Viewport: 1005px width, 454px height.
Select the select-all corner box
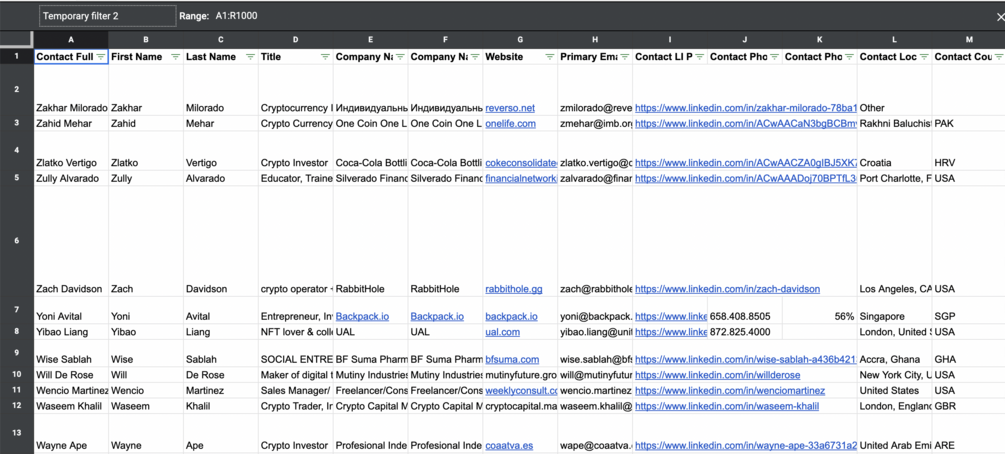point(17,40)
